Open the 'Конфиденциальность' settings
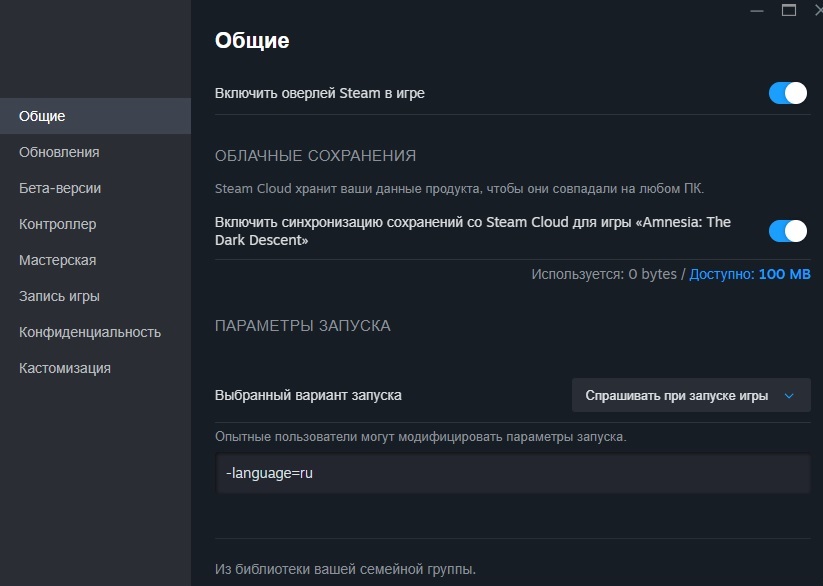 pos(90,332)
